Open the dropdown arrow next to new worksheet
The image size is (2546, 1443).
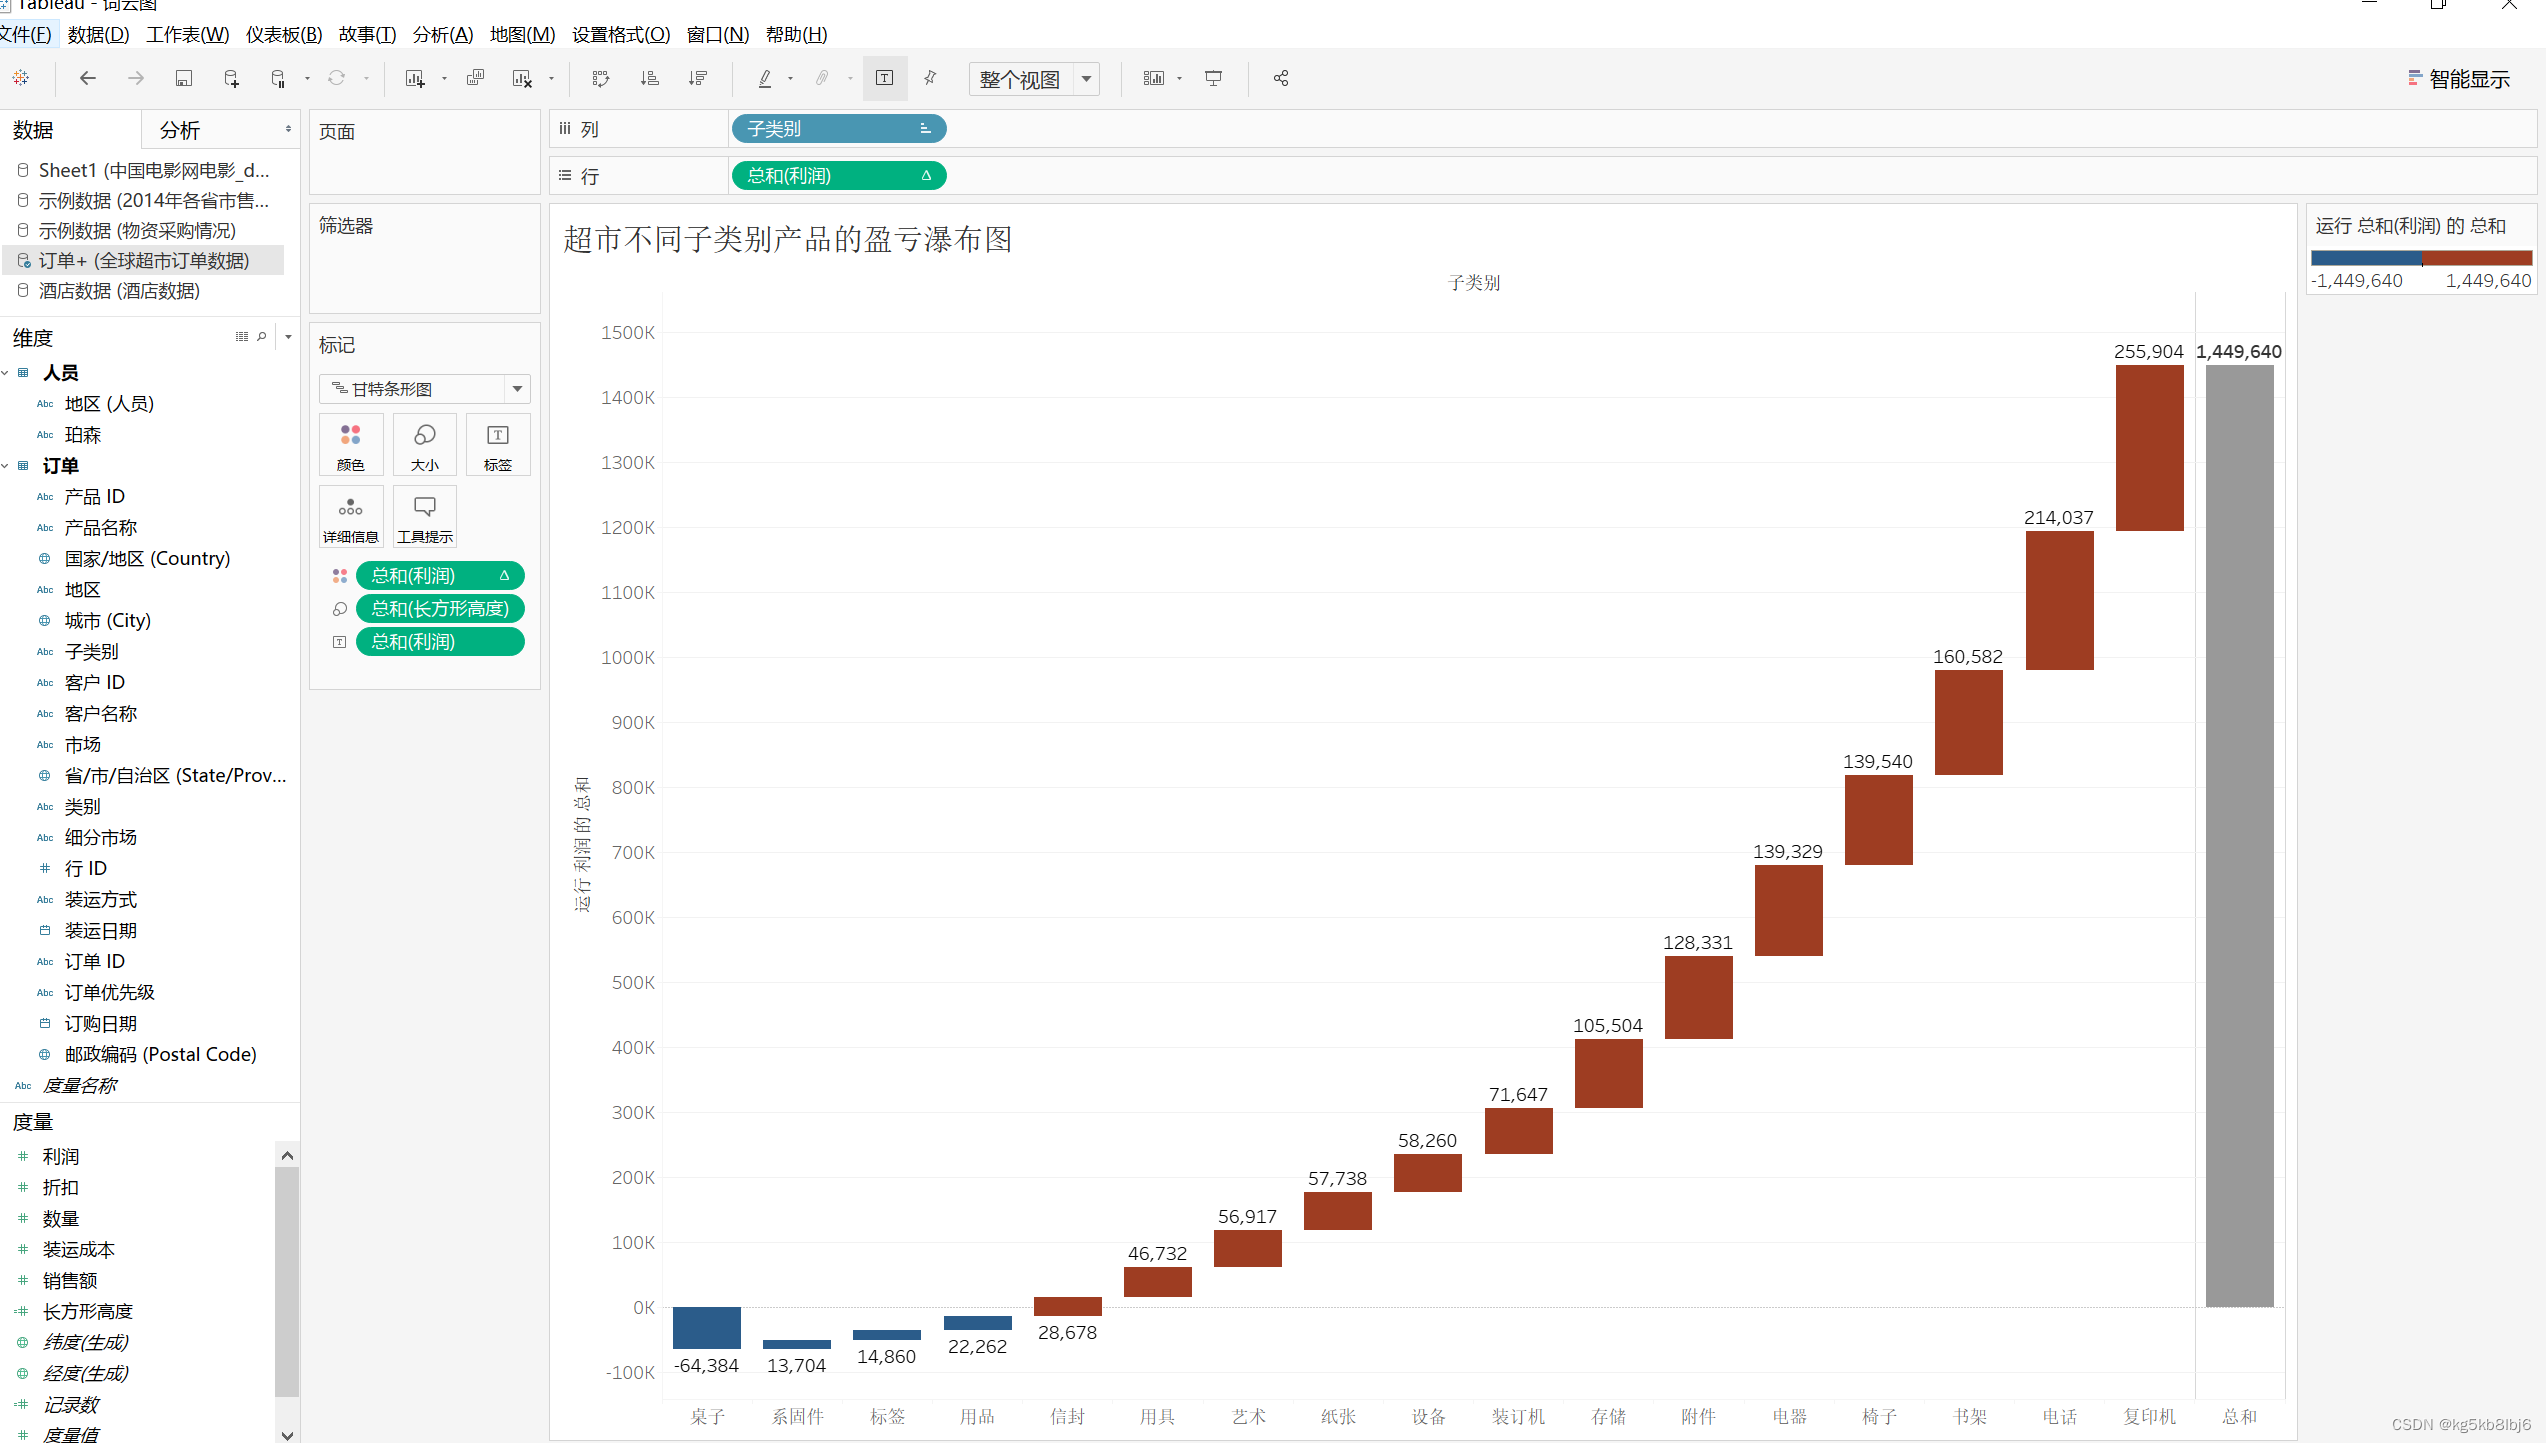444,78
